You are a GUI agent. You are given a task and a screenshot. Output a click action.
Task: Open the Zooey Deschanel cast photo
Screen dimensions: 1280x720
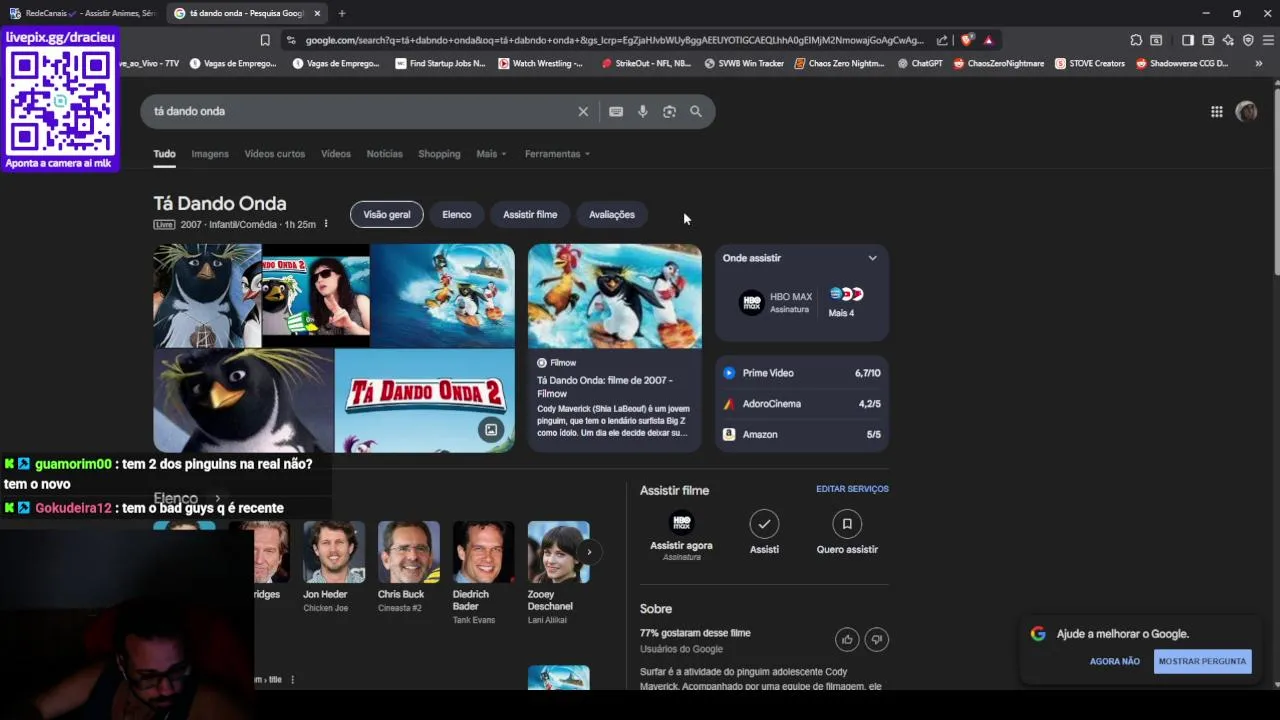[558, 552]
